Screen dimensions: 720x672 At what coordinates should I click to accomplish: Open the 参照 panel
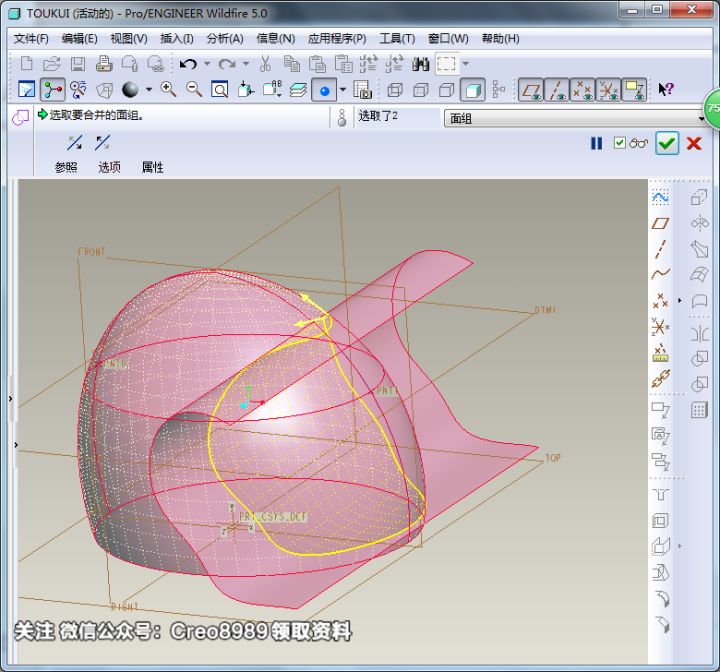tap(66, 167)
